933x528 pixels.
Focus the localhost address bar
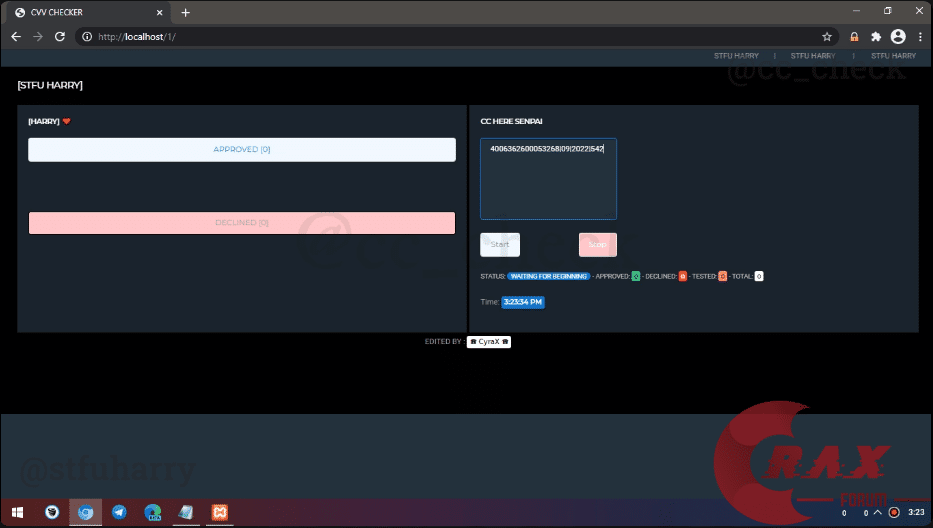pyautogui.click(x=456, y=37)
